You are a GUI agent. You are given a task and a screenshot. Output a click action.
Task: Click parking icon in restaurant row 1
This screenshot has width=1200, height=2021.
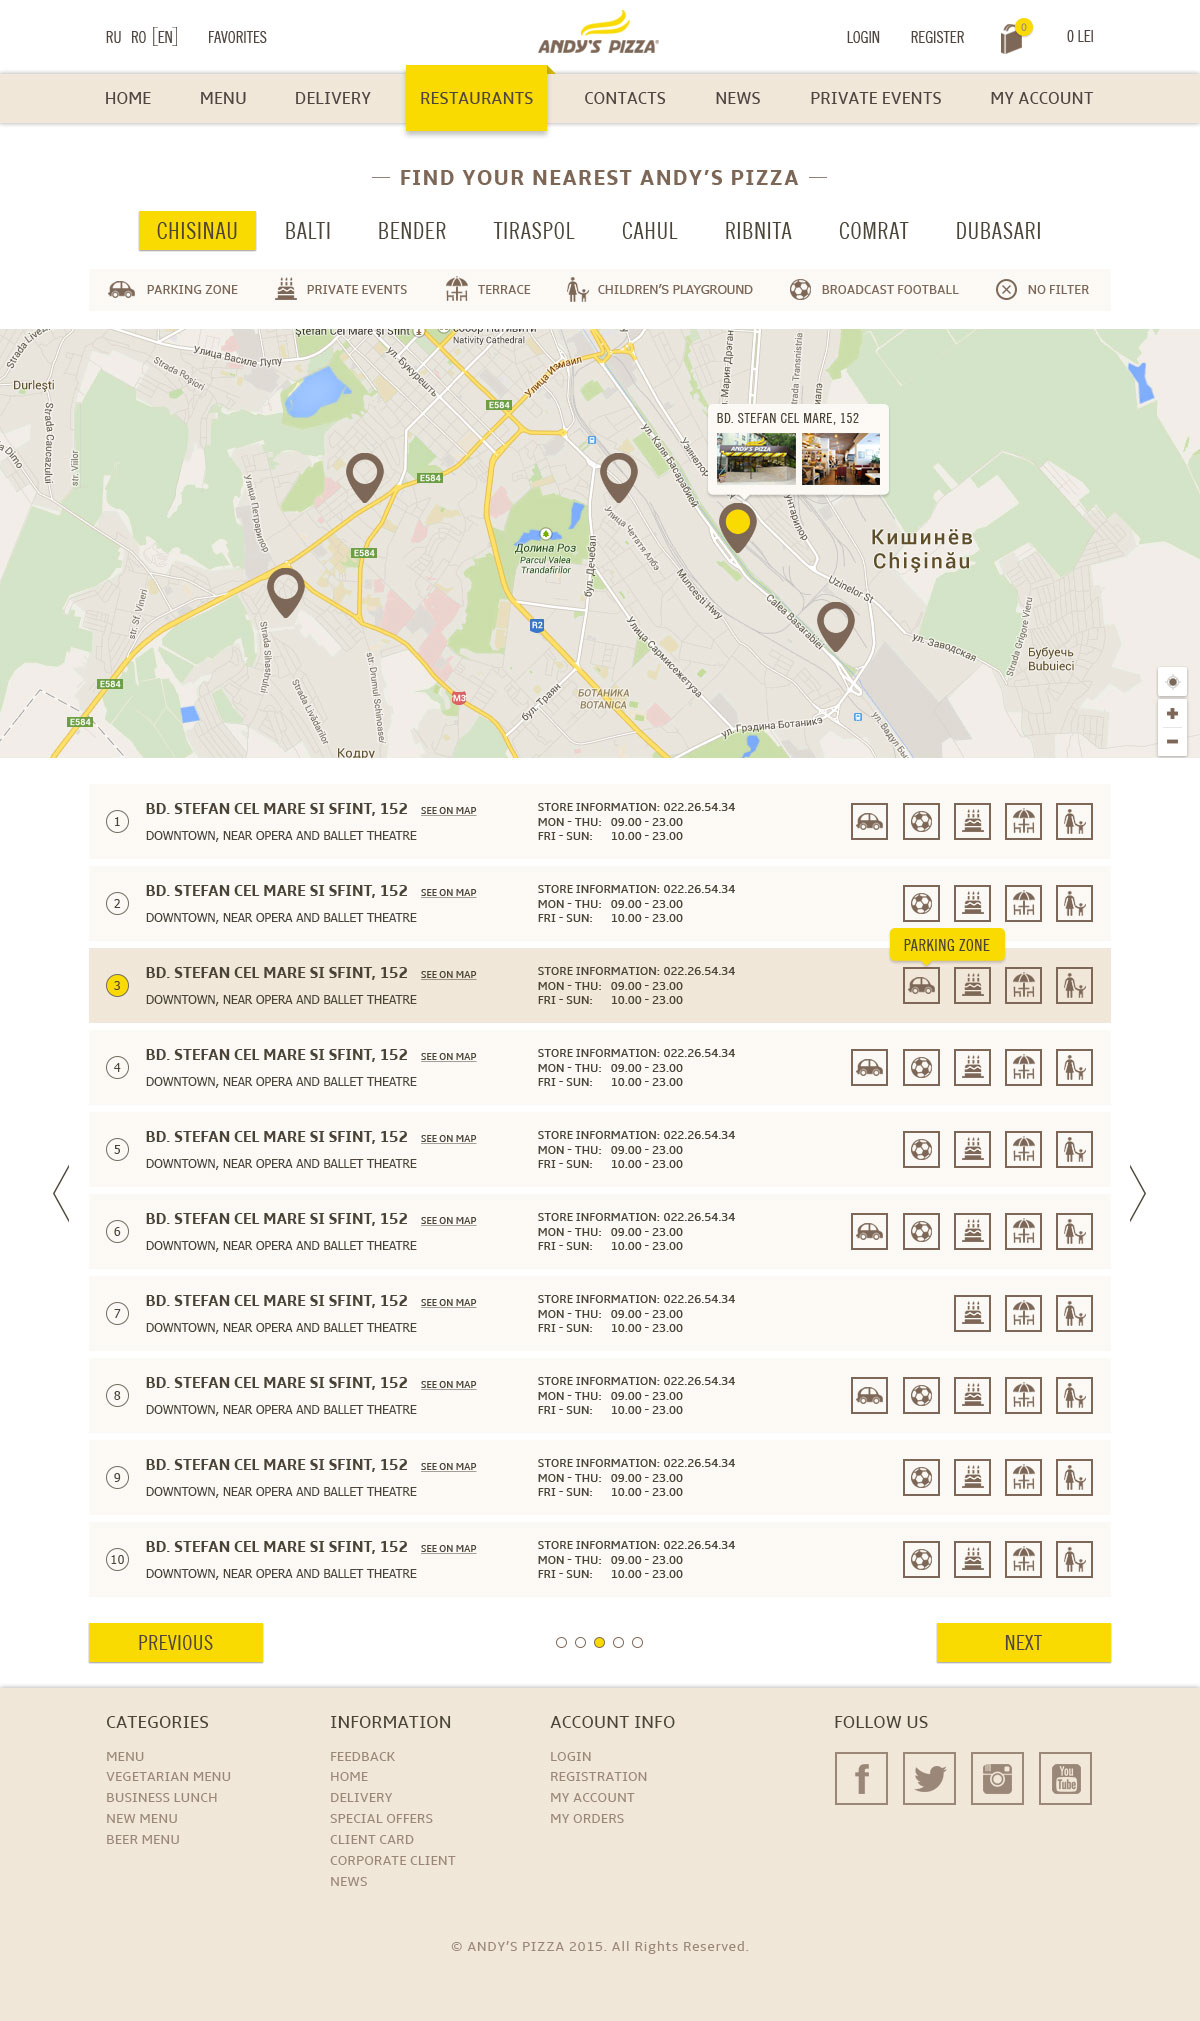coord(870,822)
